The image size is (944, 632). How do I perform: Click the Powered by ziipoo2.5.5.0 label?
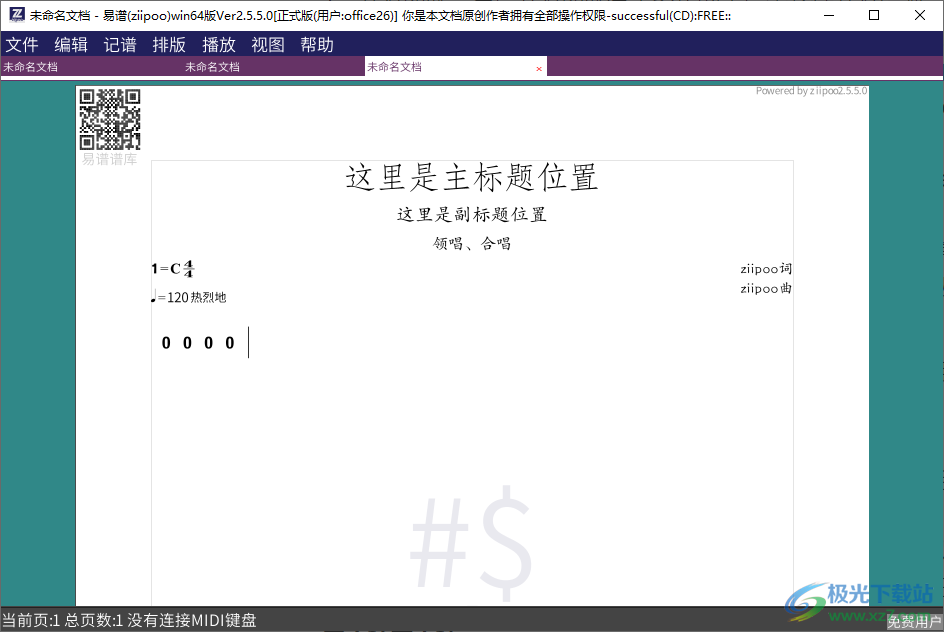812,90
